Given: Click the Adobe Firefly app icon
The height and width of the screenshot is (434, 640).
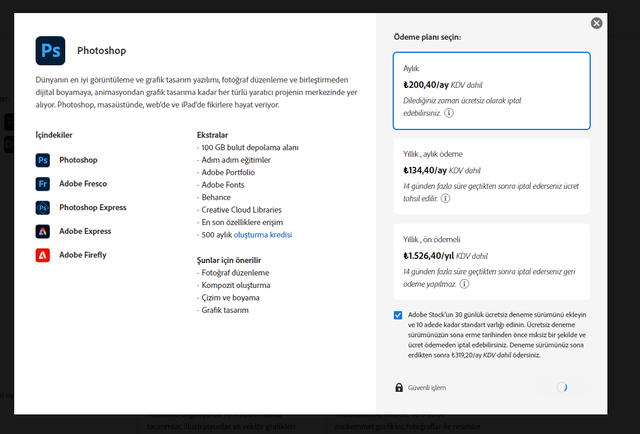Looking at the screenshot, I should tap(43, 255).
